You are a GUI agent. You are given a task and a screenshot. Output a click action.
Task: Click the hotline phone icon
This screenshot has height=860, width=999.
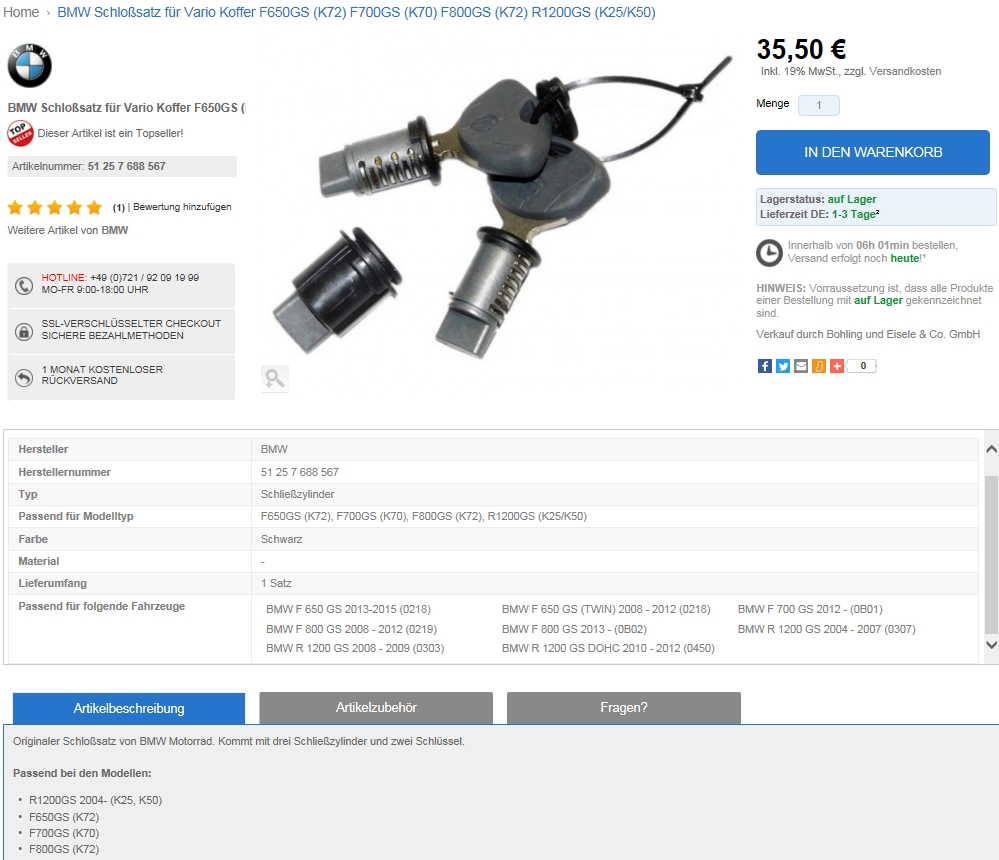[x=24, y=285]
